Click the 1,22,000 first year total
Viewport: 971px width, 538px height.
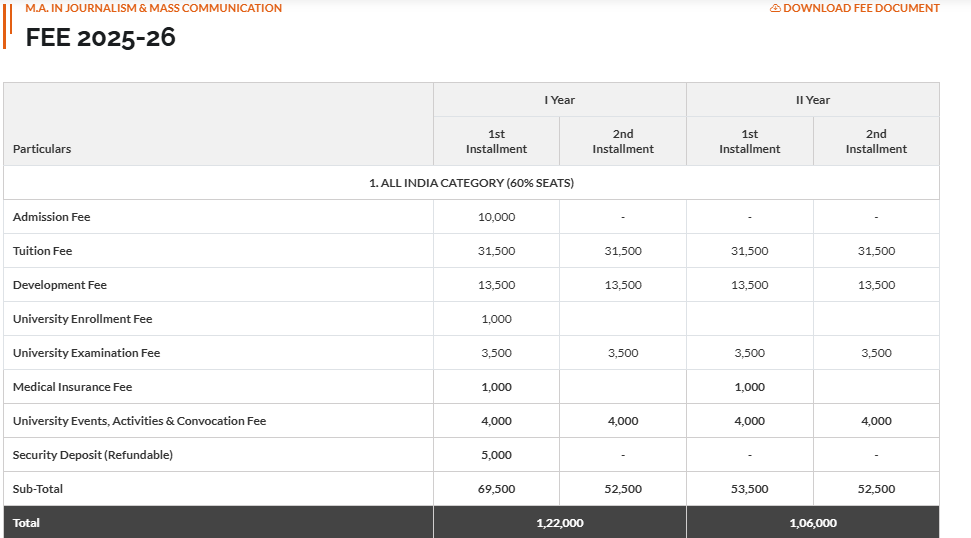(560, 523)
